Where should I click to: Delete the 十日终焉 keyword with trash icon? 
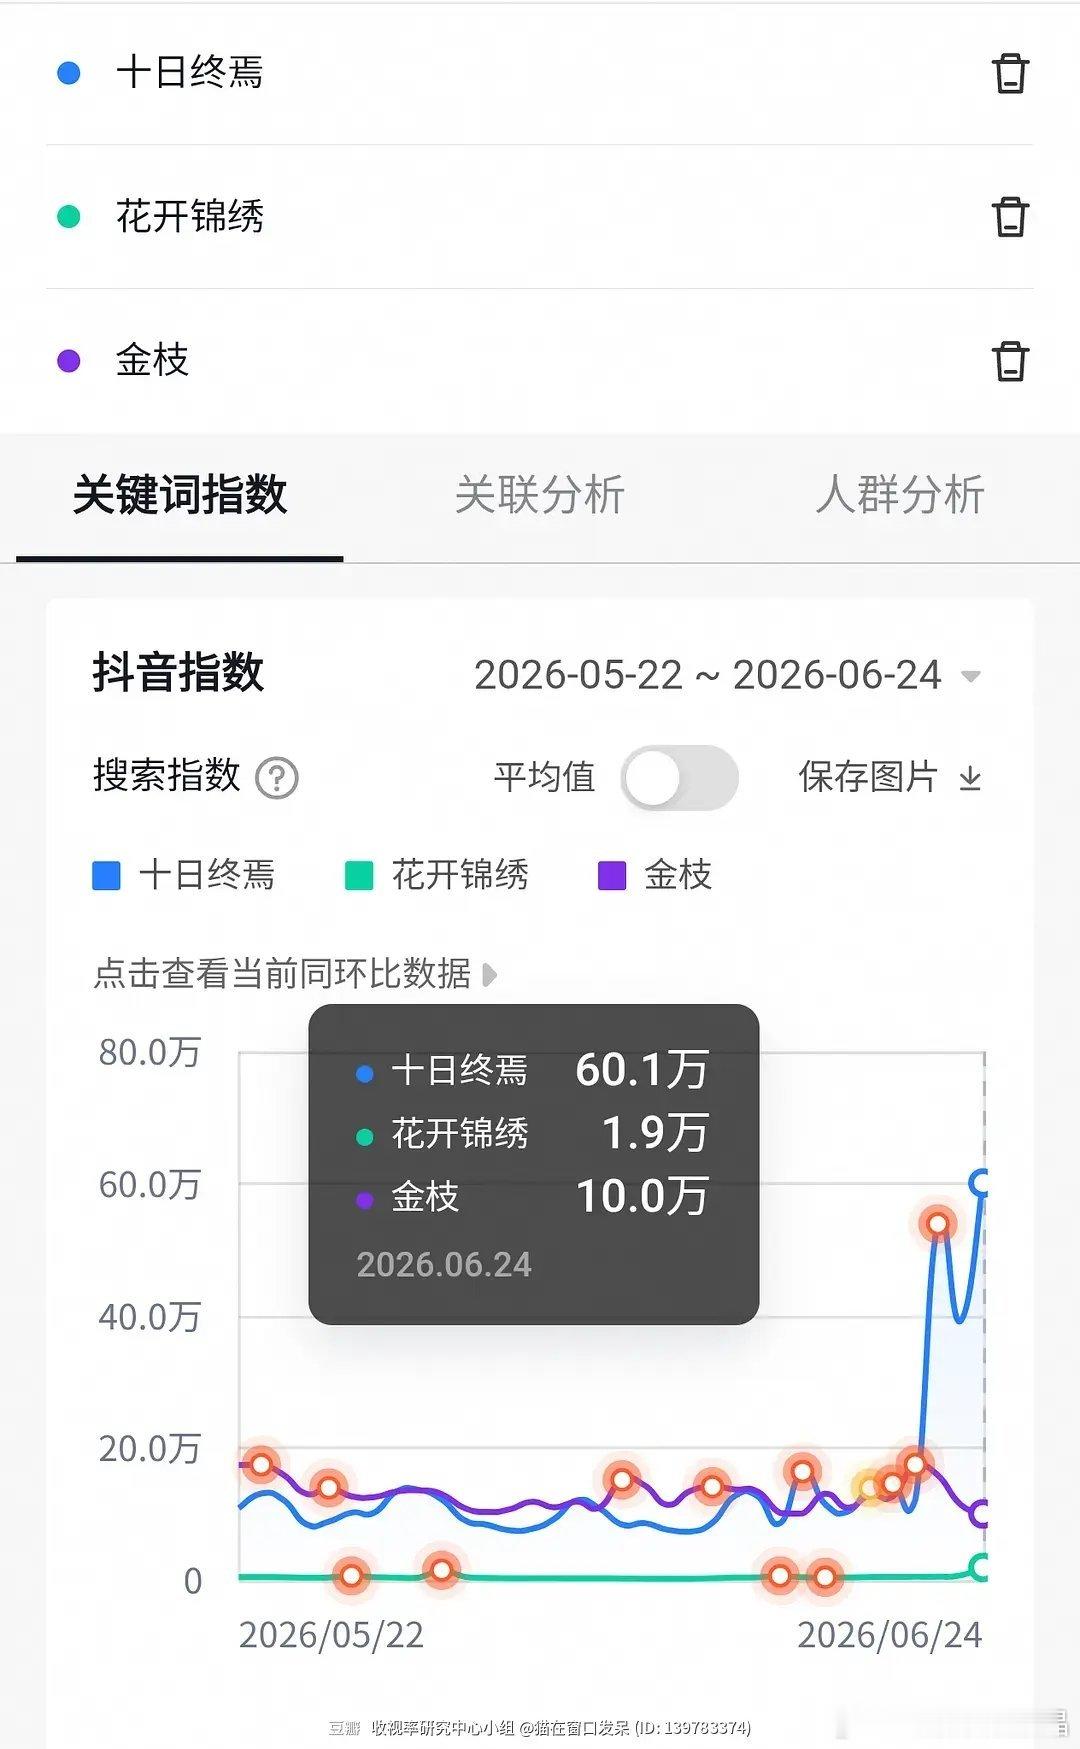click(1010, 73)
